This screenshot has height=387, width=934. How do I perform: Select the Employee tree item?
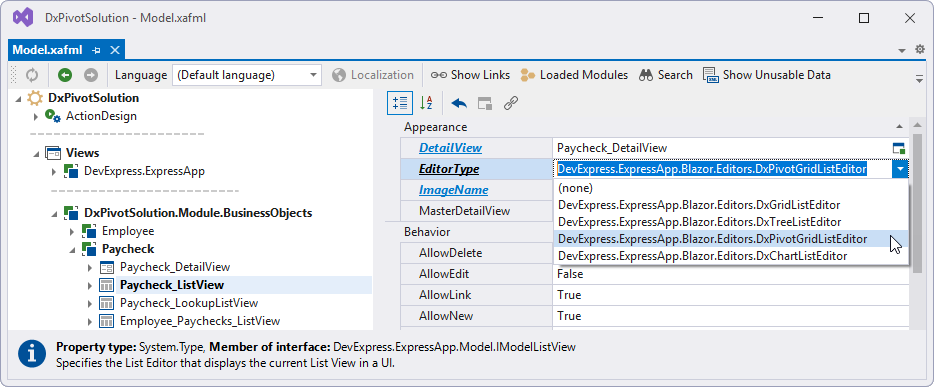(128, 231)
